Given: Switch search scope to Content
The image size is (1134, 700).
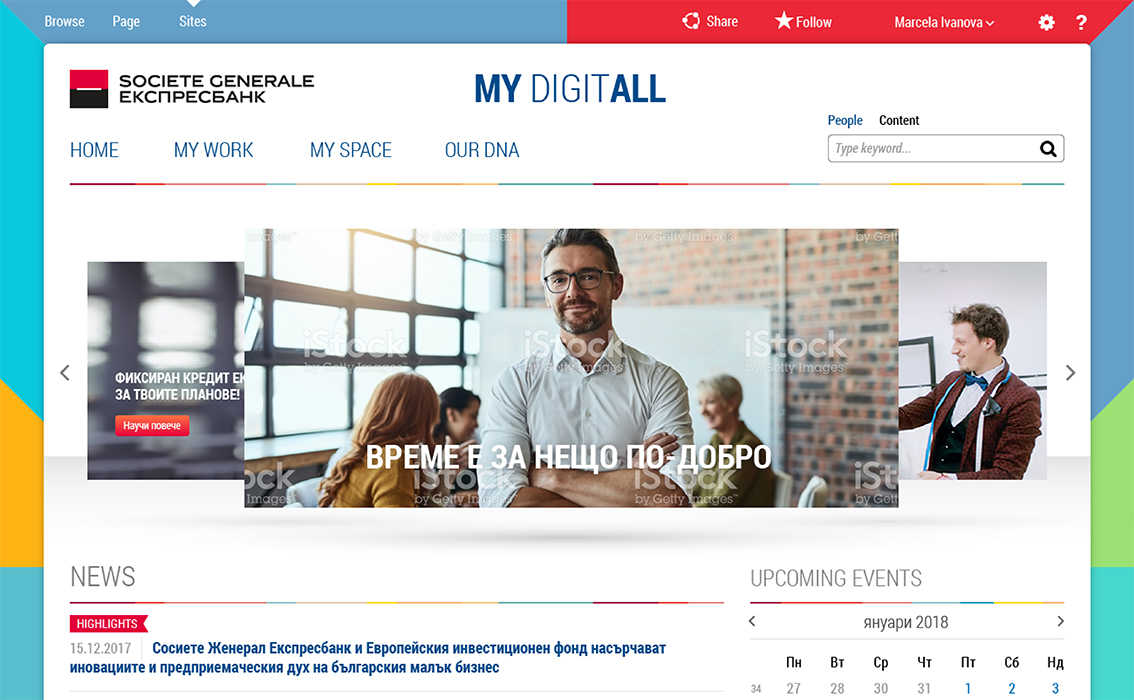Looking at the screenshot, I should (899, 120).
